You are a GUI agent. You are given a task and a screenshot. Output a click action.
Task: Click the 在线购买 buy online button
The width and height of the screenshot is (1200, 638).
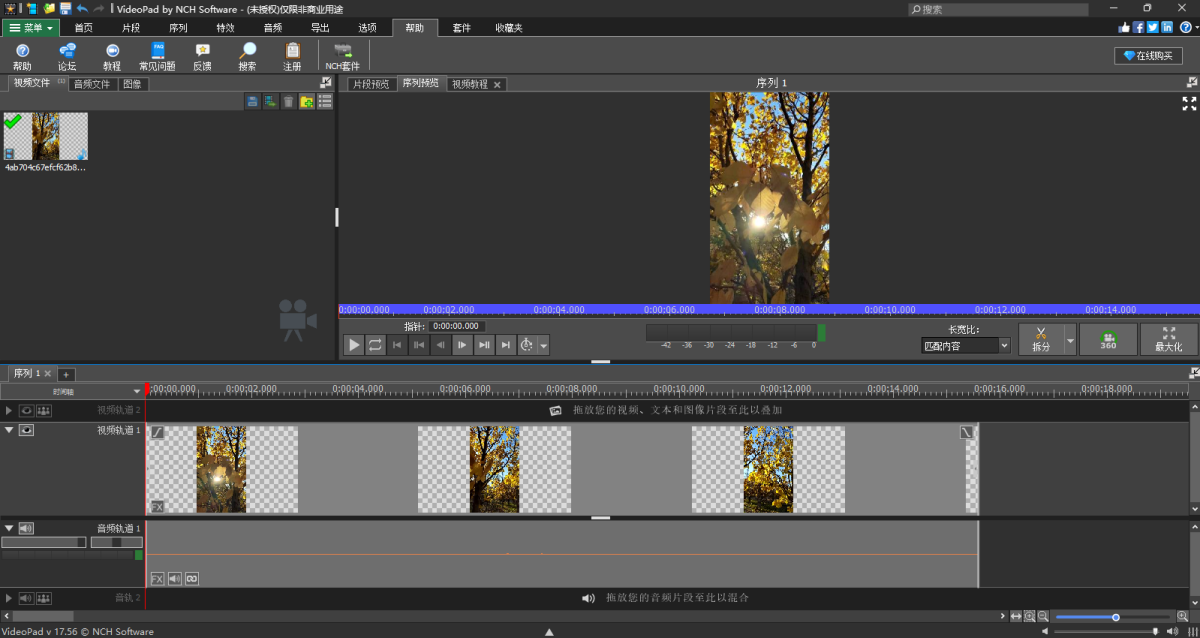(1148, 56)
